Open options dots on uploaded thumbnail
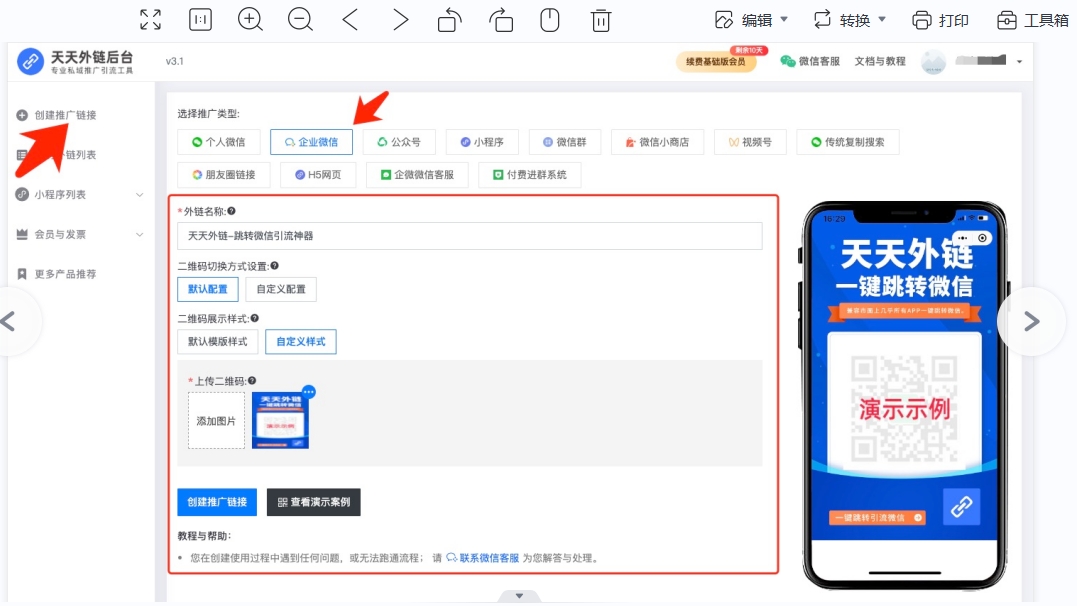The image size is (1077, 606). pos(308,392)
